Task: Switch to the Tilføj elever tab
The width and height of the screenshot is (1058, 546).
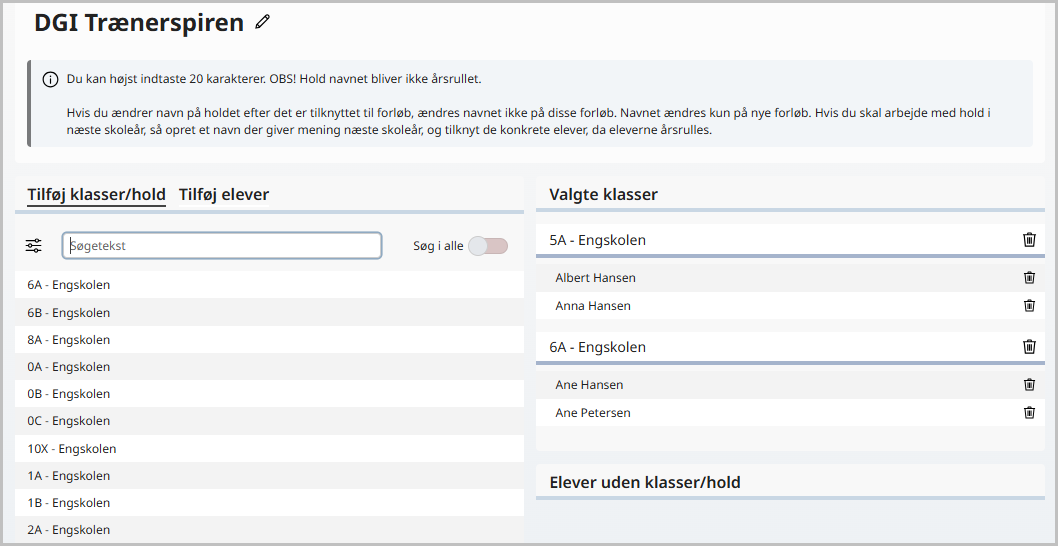Action: point(224,195)
